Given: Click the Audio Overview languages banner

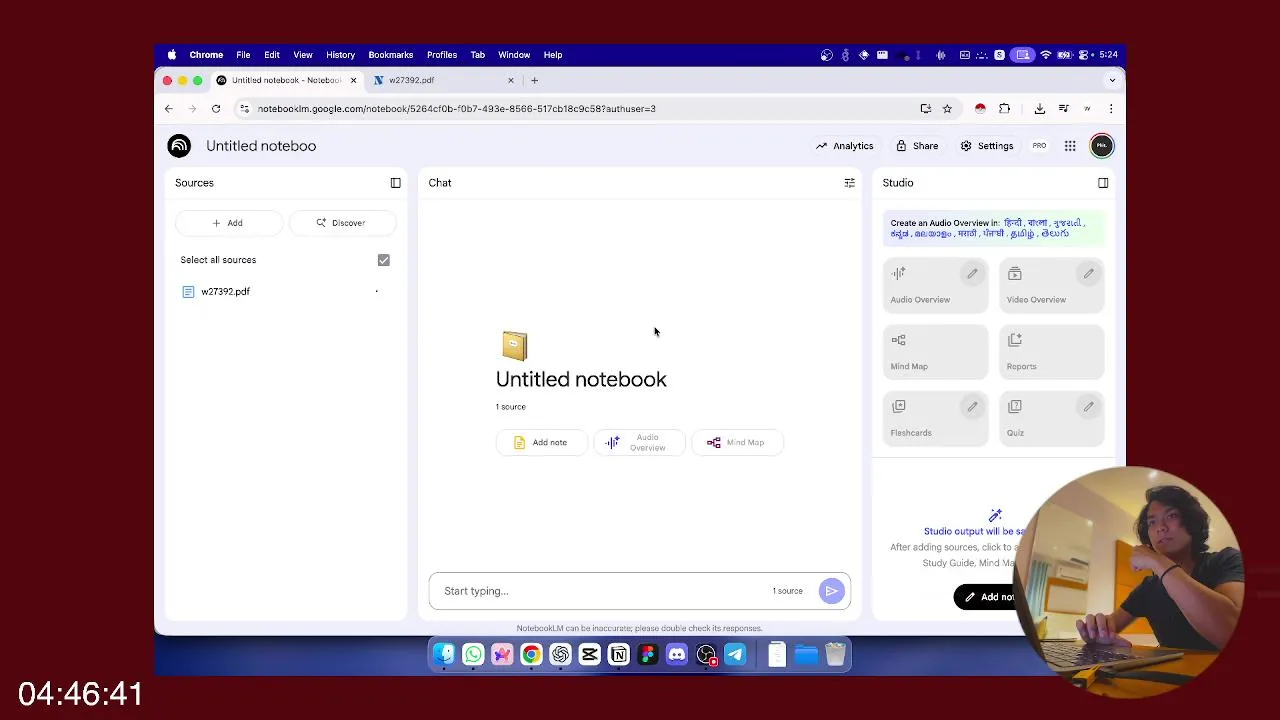Looking at the screenshot, I should pos(993,229).
